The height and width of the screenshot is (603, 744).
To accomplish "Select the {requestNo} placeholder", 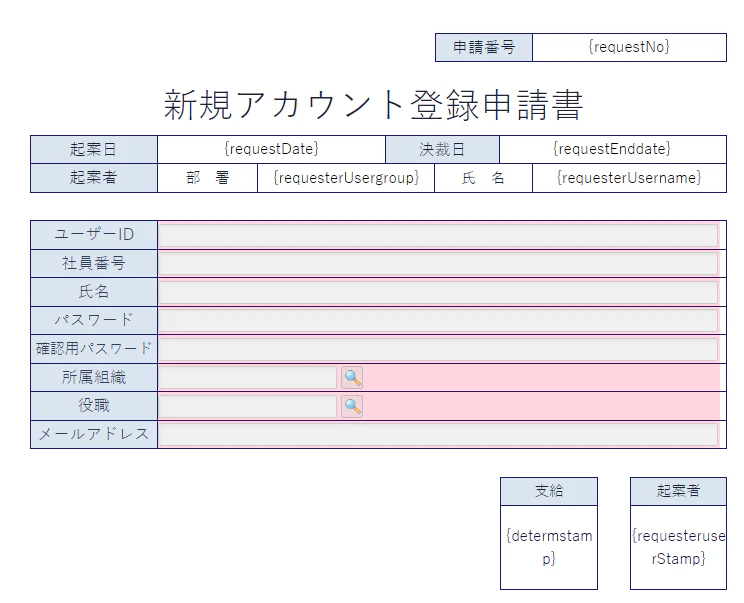I will tap(629, 47).
